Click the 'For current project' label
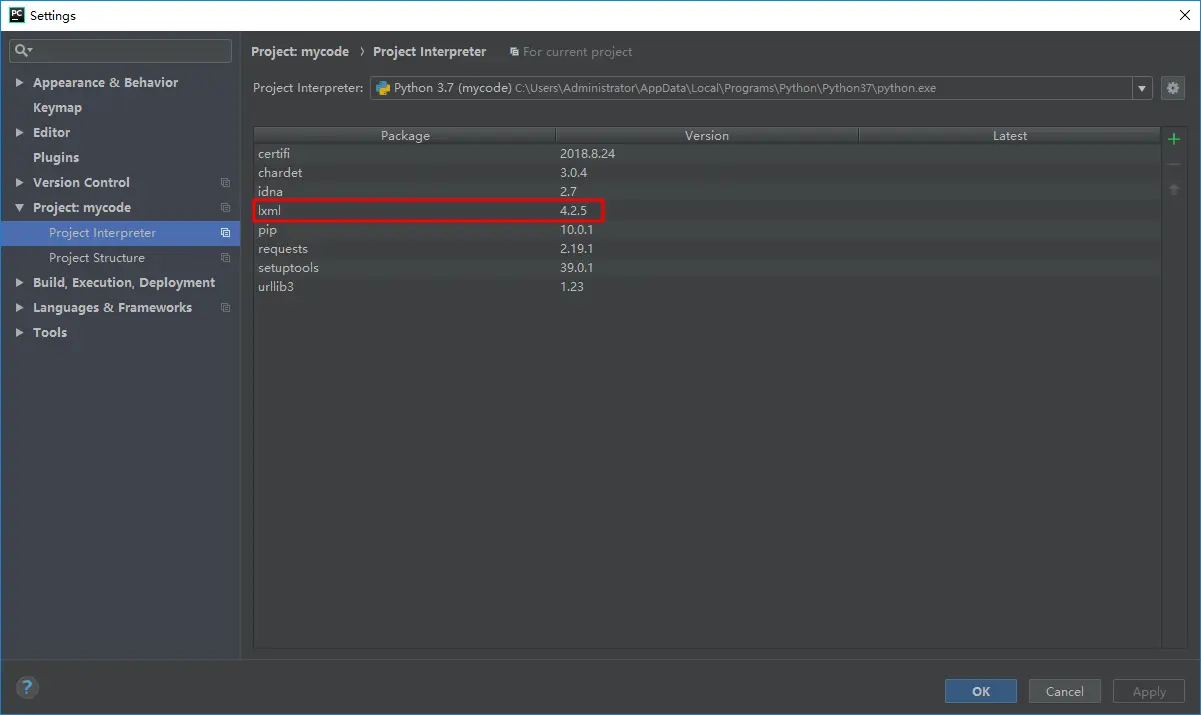 [577, 52]
